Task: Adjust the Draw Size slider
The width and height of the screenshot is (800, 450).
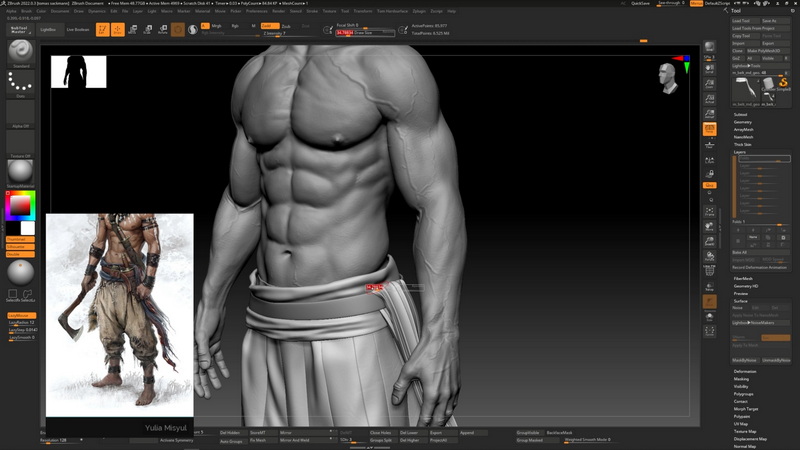Action: pyautogui.click(x=365, y=33)
